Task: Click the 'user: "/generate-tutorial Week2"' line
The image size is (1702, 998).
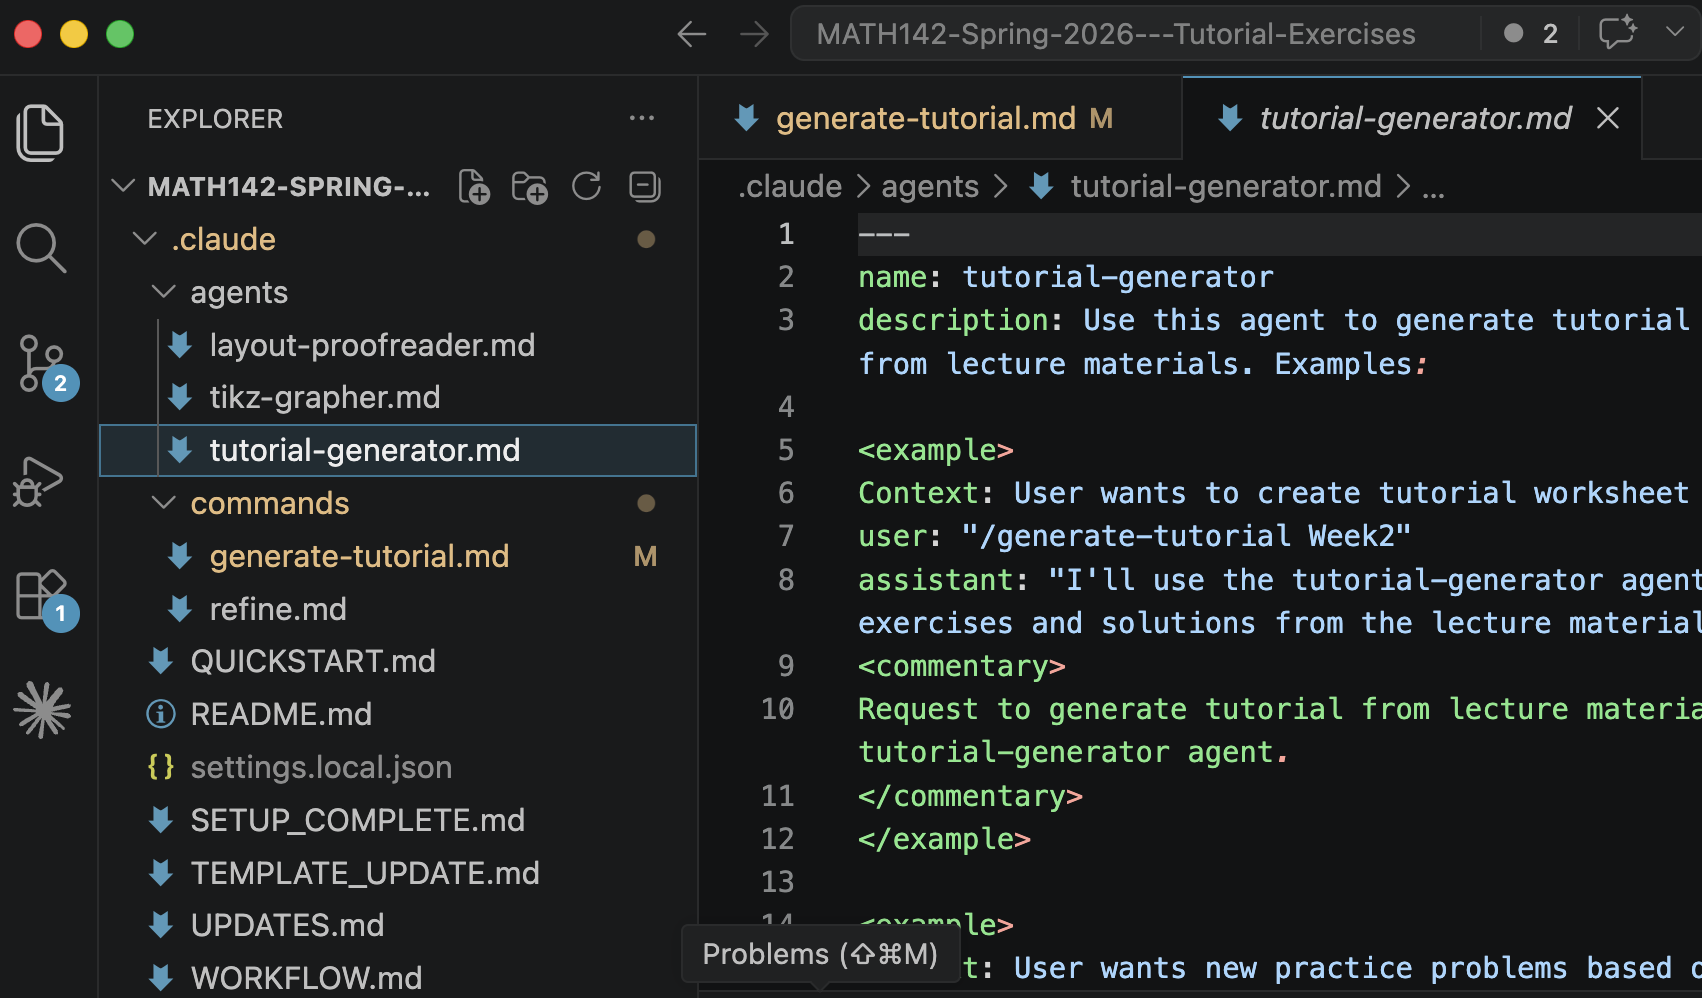Action: coord(1135,535)
